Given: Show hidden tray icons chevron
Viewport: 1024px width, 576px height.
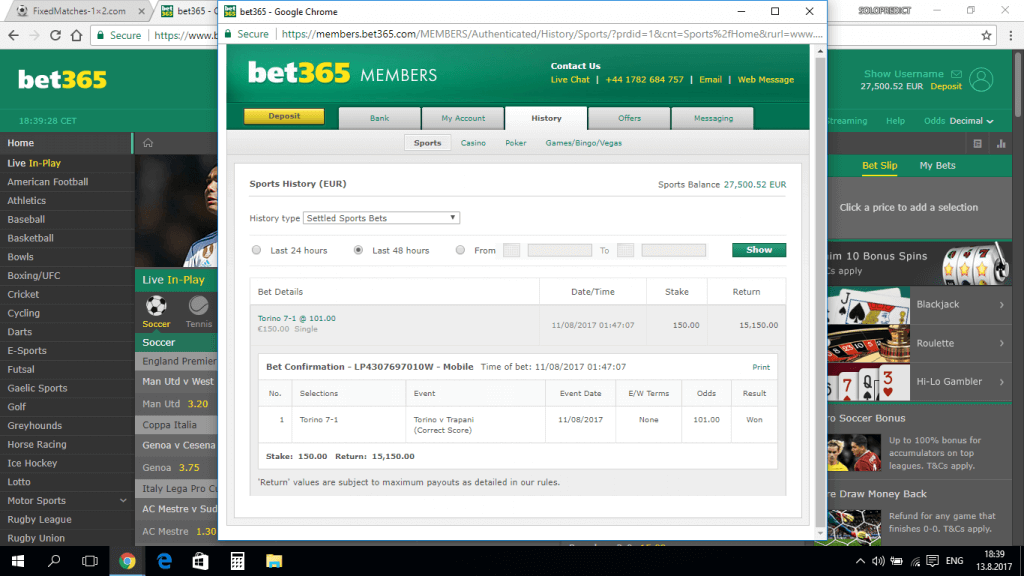Looking at the screenshot, I should (860, 561).
